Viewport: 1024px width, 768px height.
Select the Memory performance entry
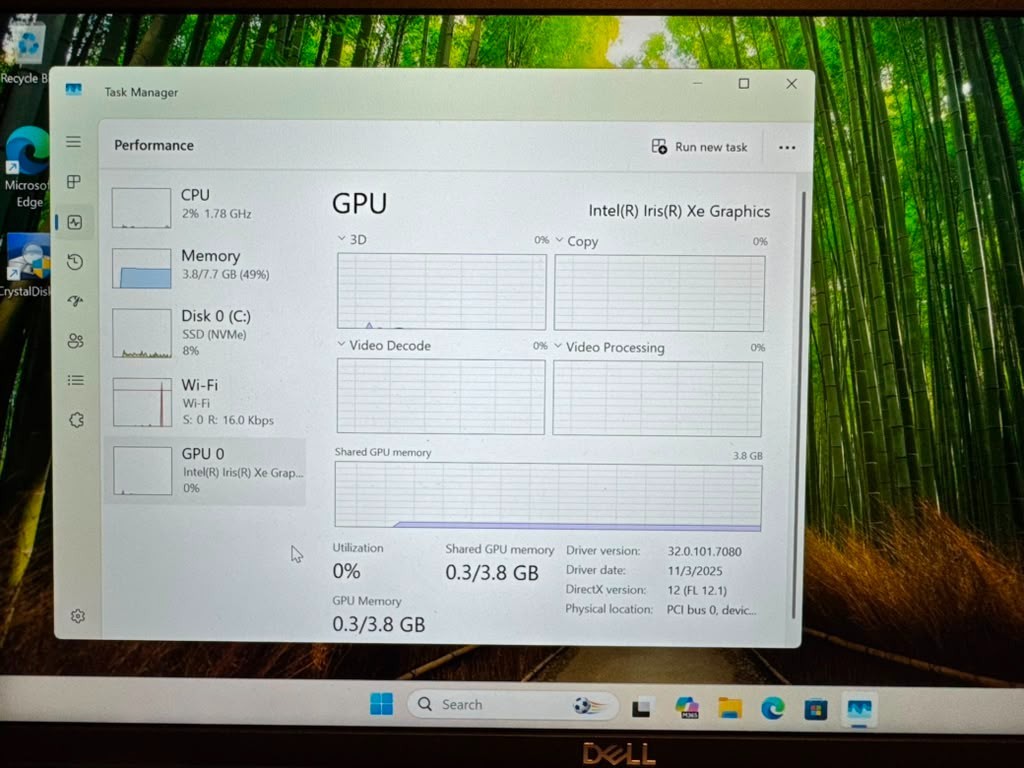tap(206, 267)
